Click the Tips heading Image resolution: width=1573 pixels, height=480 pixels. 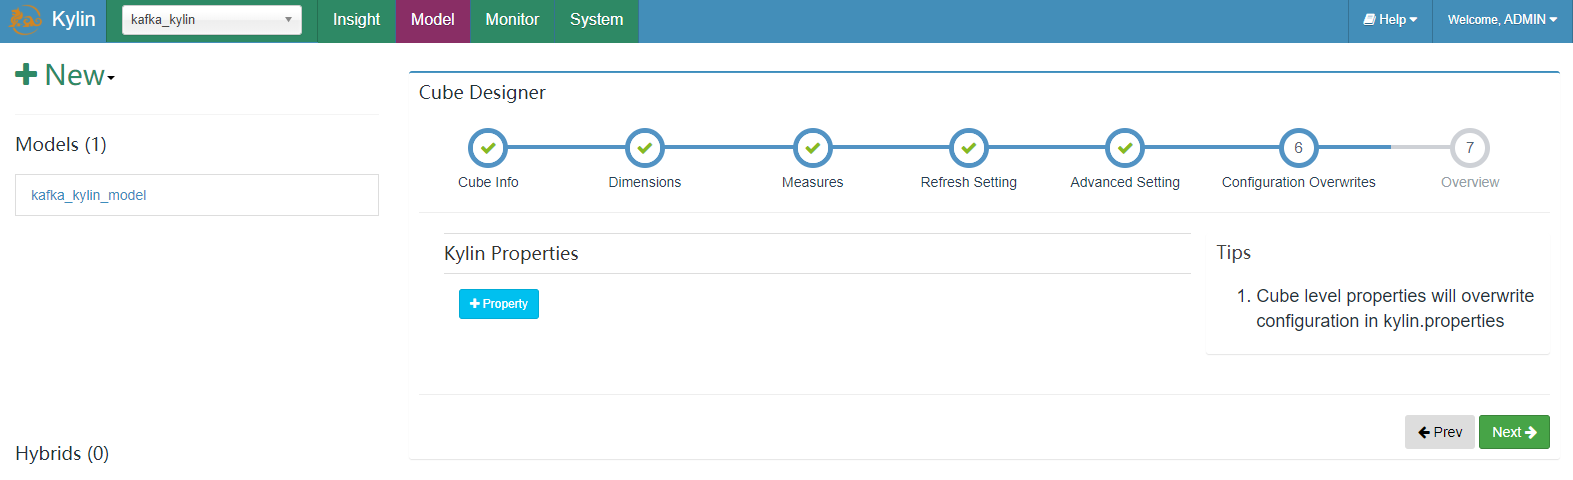[1233, 253]
